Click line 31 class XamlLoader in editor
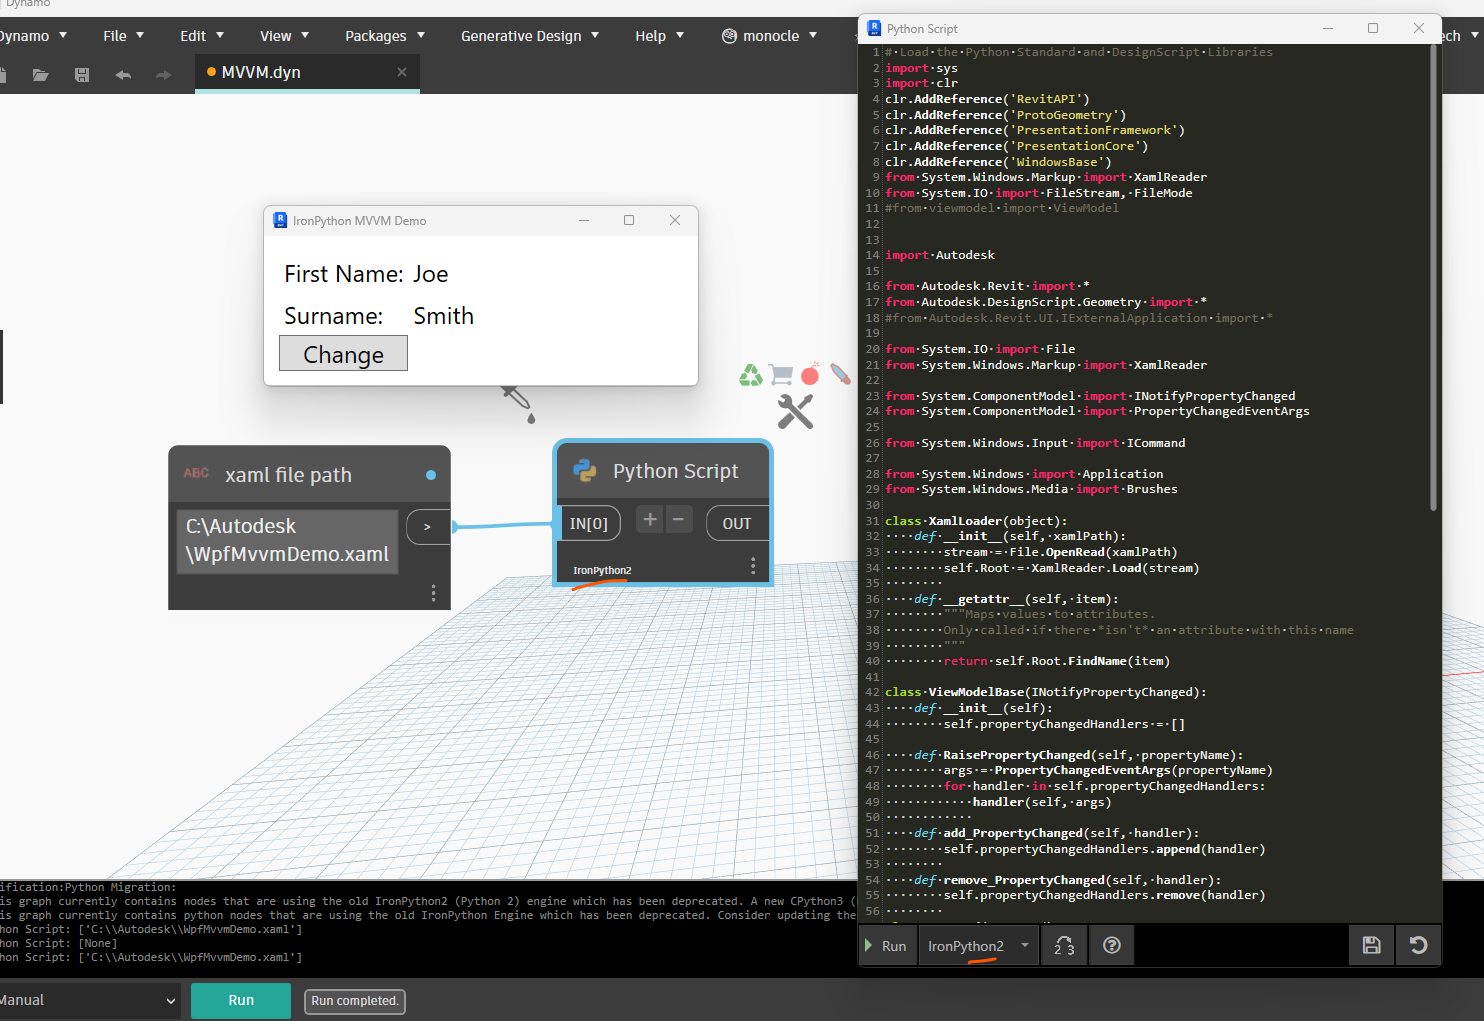This screenshot has height=1021, width=1484. 976,521
